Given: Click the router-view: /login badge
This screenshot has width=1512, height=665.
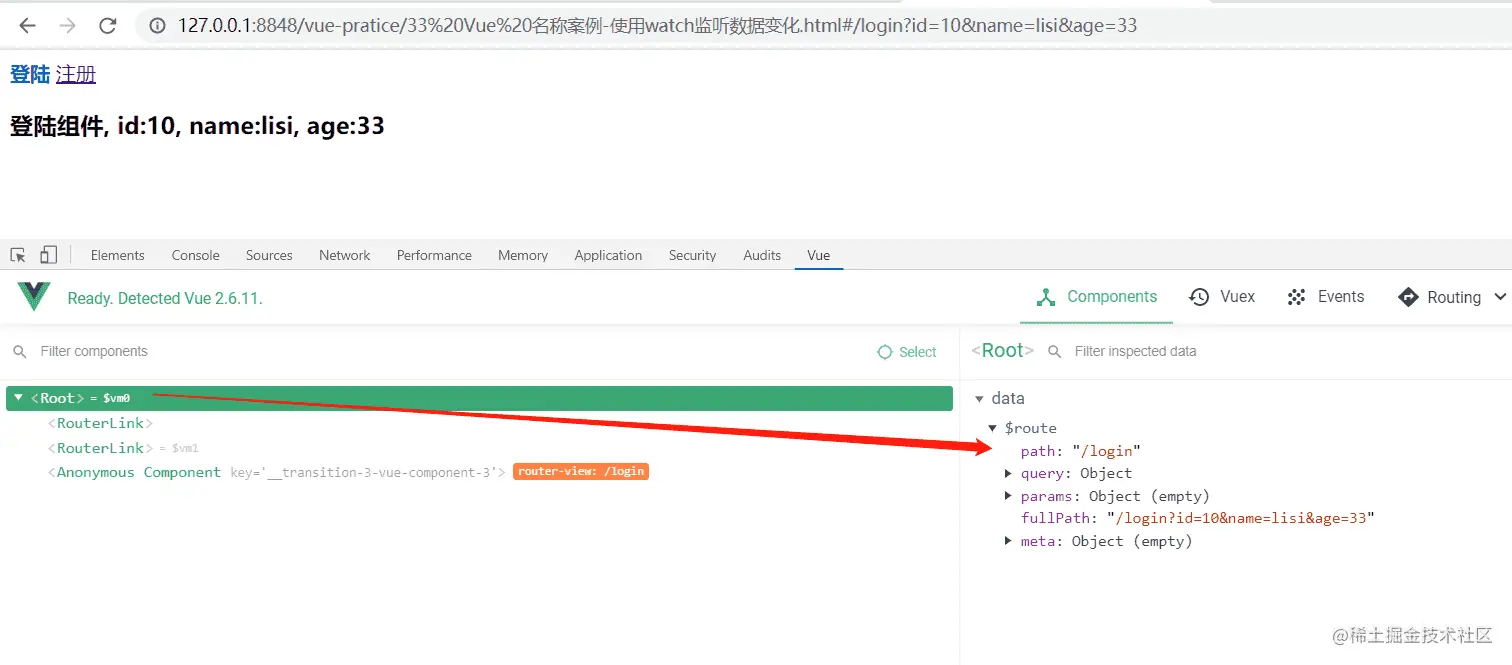Looking at the screenshot, I should (x=581, y=471).
